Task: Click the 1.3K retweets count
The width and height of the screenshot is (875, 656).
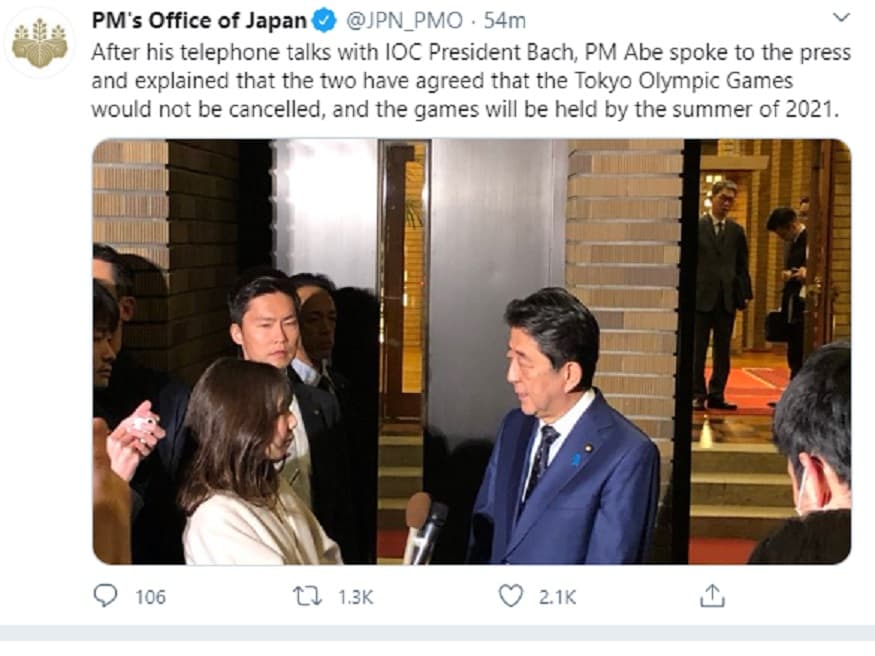Action: click(x=355, y=597)
